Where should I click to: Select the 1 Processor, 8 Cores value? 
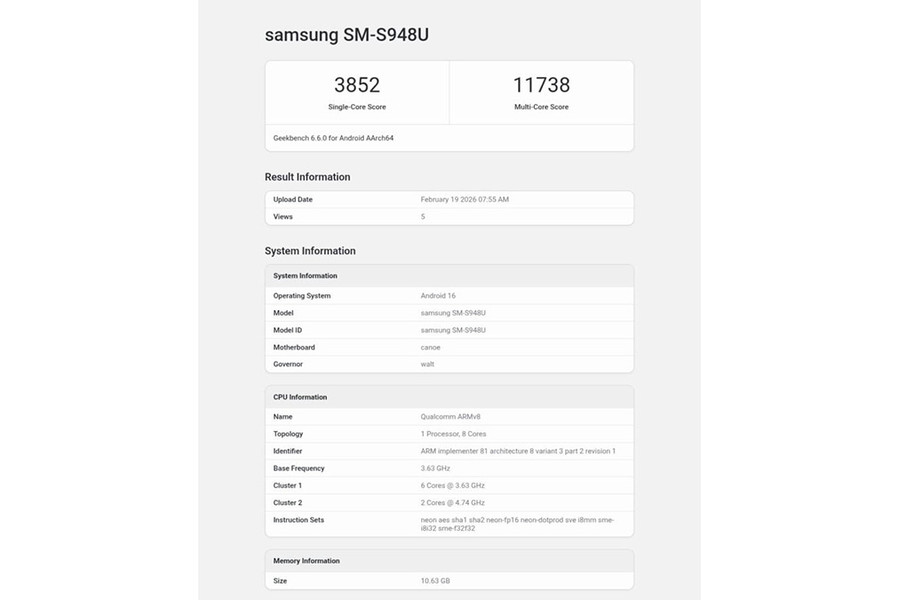tap(453, 434)
